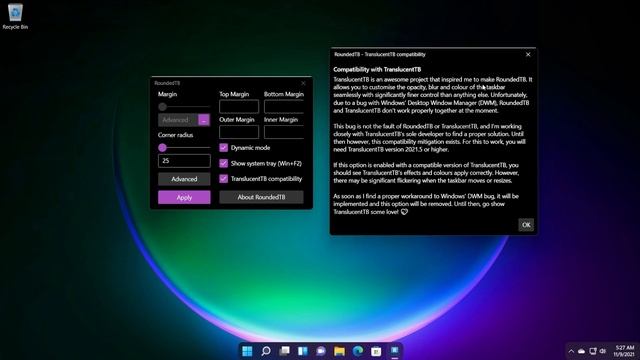Focus the Outer Margin input field
This screenshot has height=360, width=640.
pyautogui.click(x=239, y=132)
